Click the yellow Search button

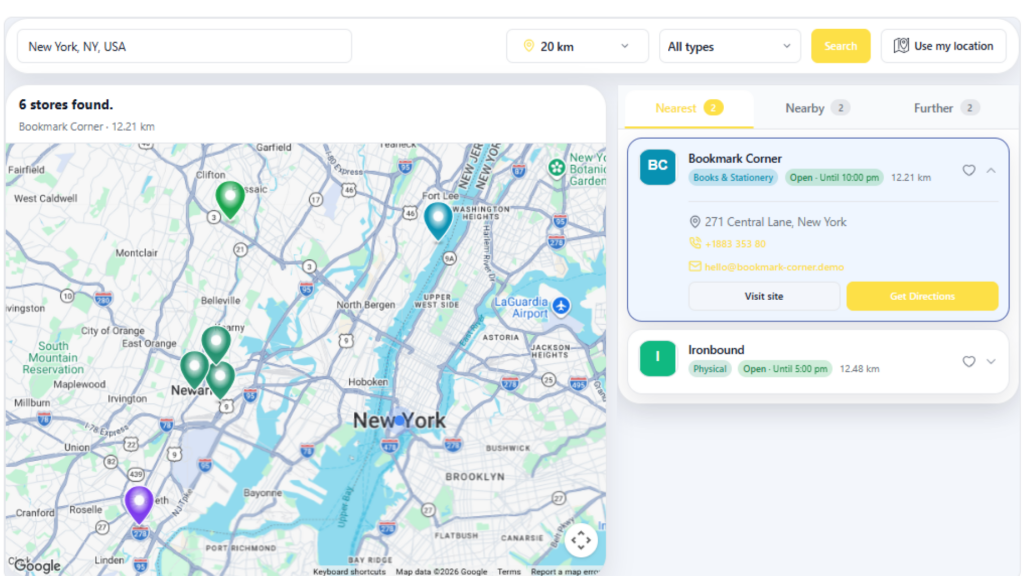click(840, 46)
